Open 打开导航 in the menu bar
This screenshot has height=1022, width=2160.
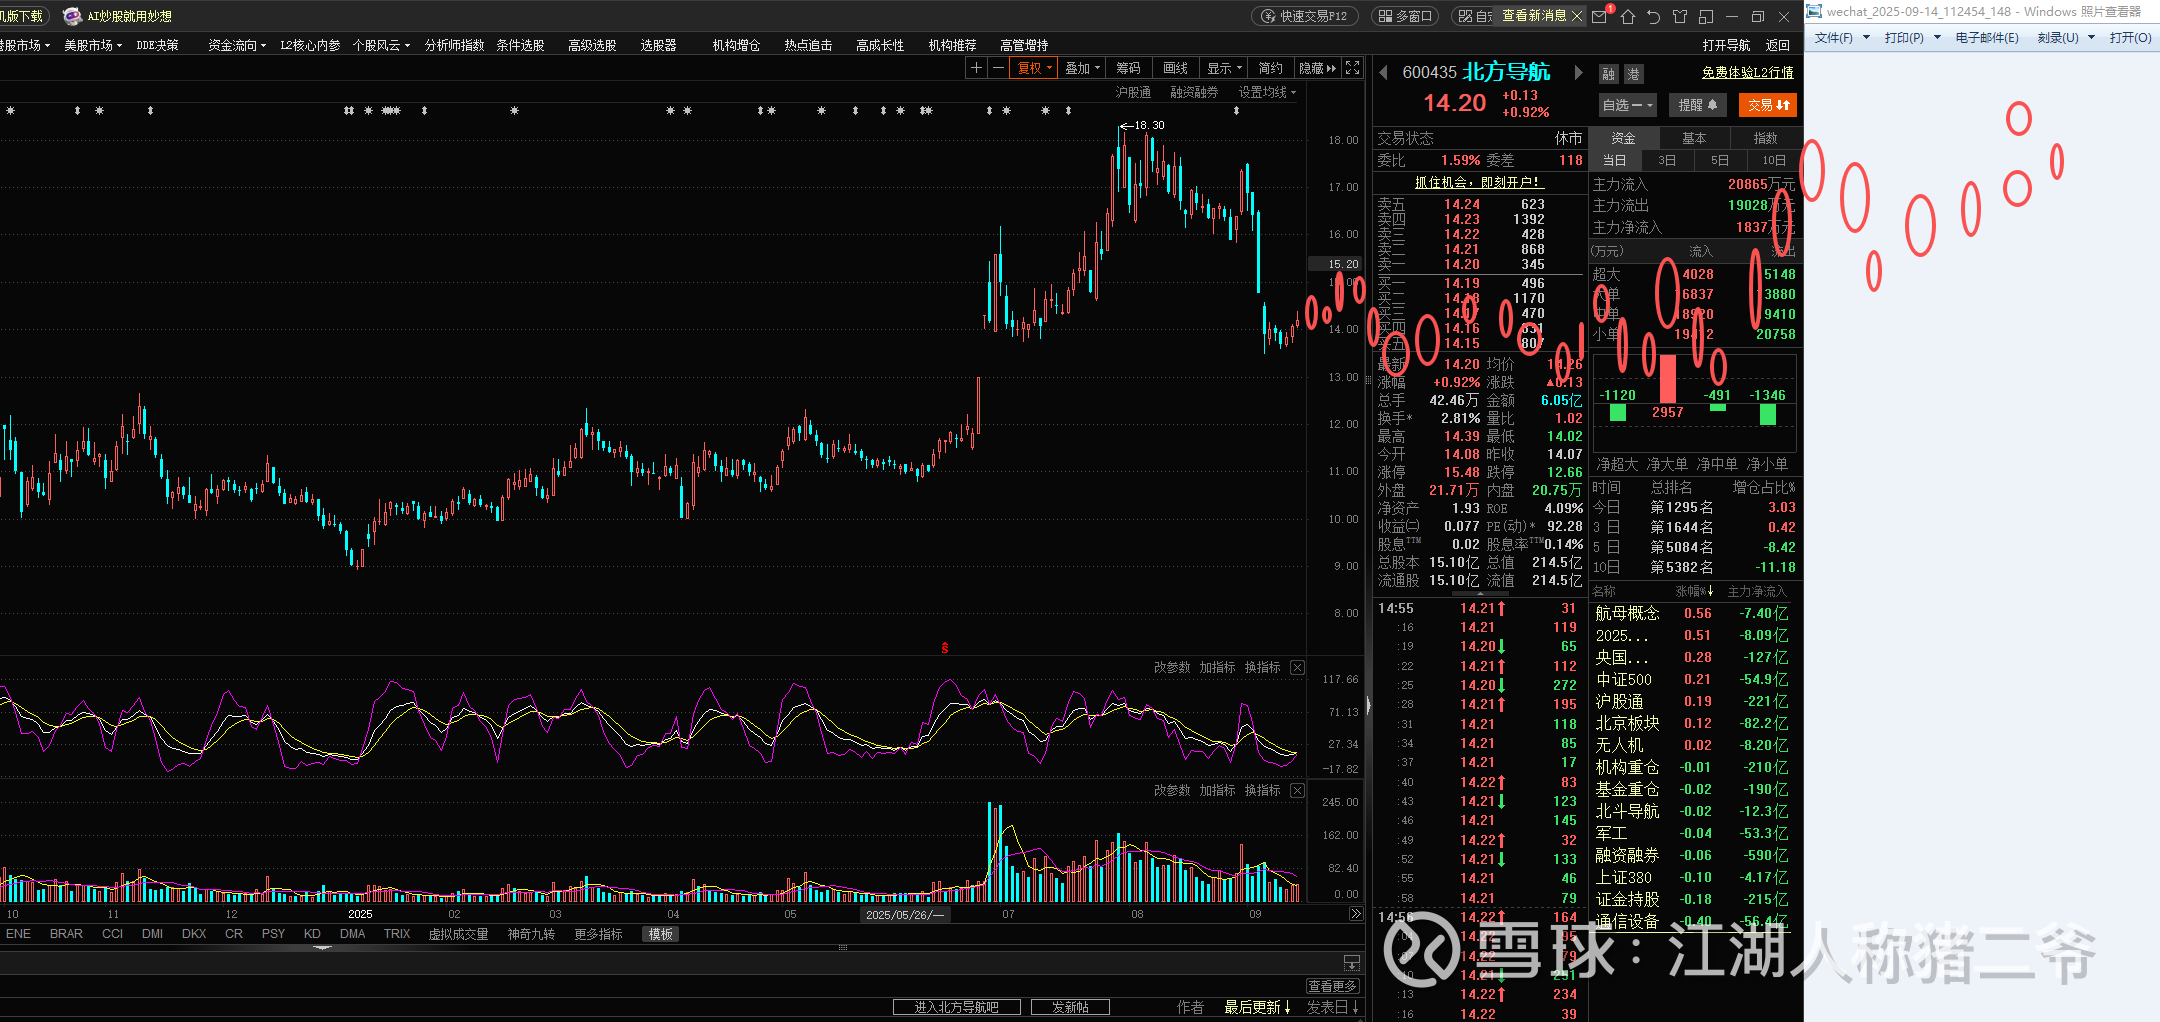1726,45
